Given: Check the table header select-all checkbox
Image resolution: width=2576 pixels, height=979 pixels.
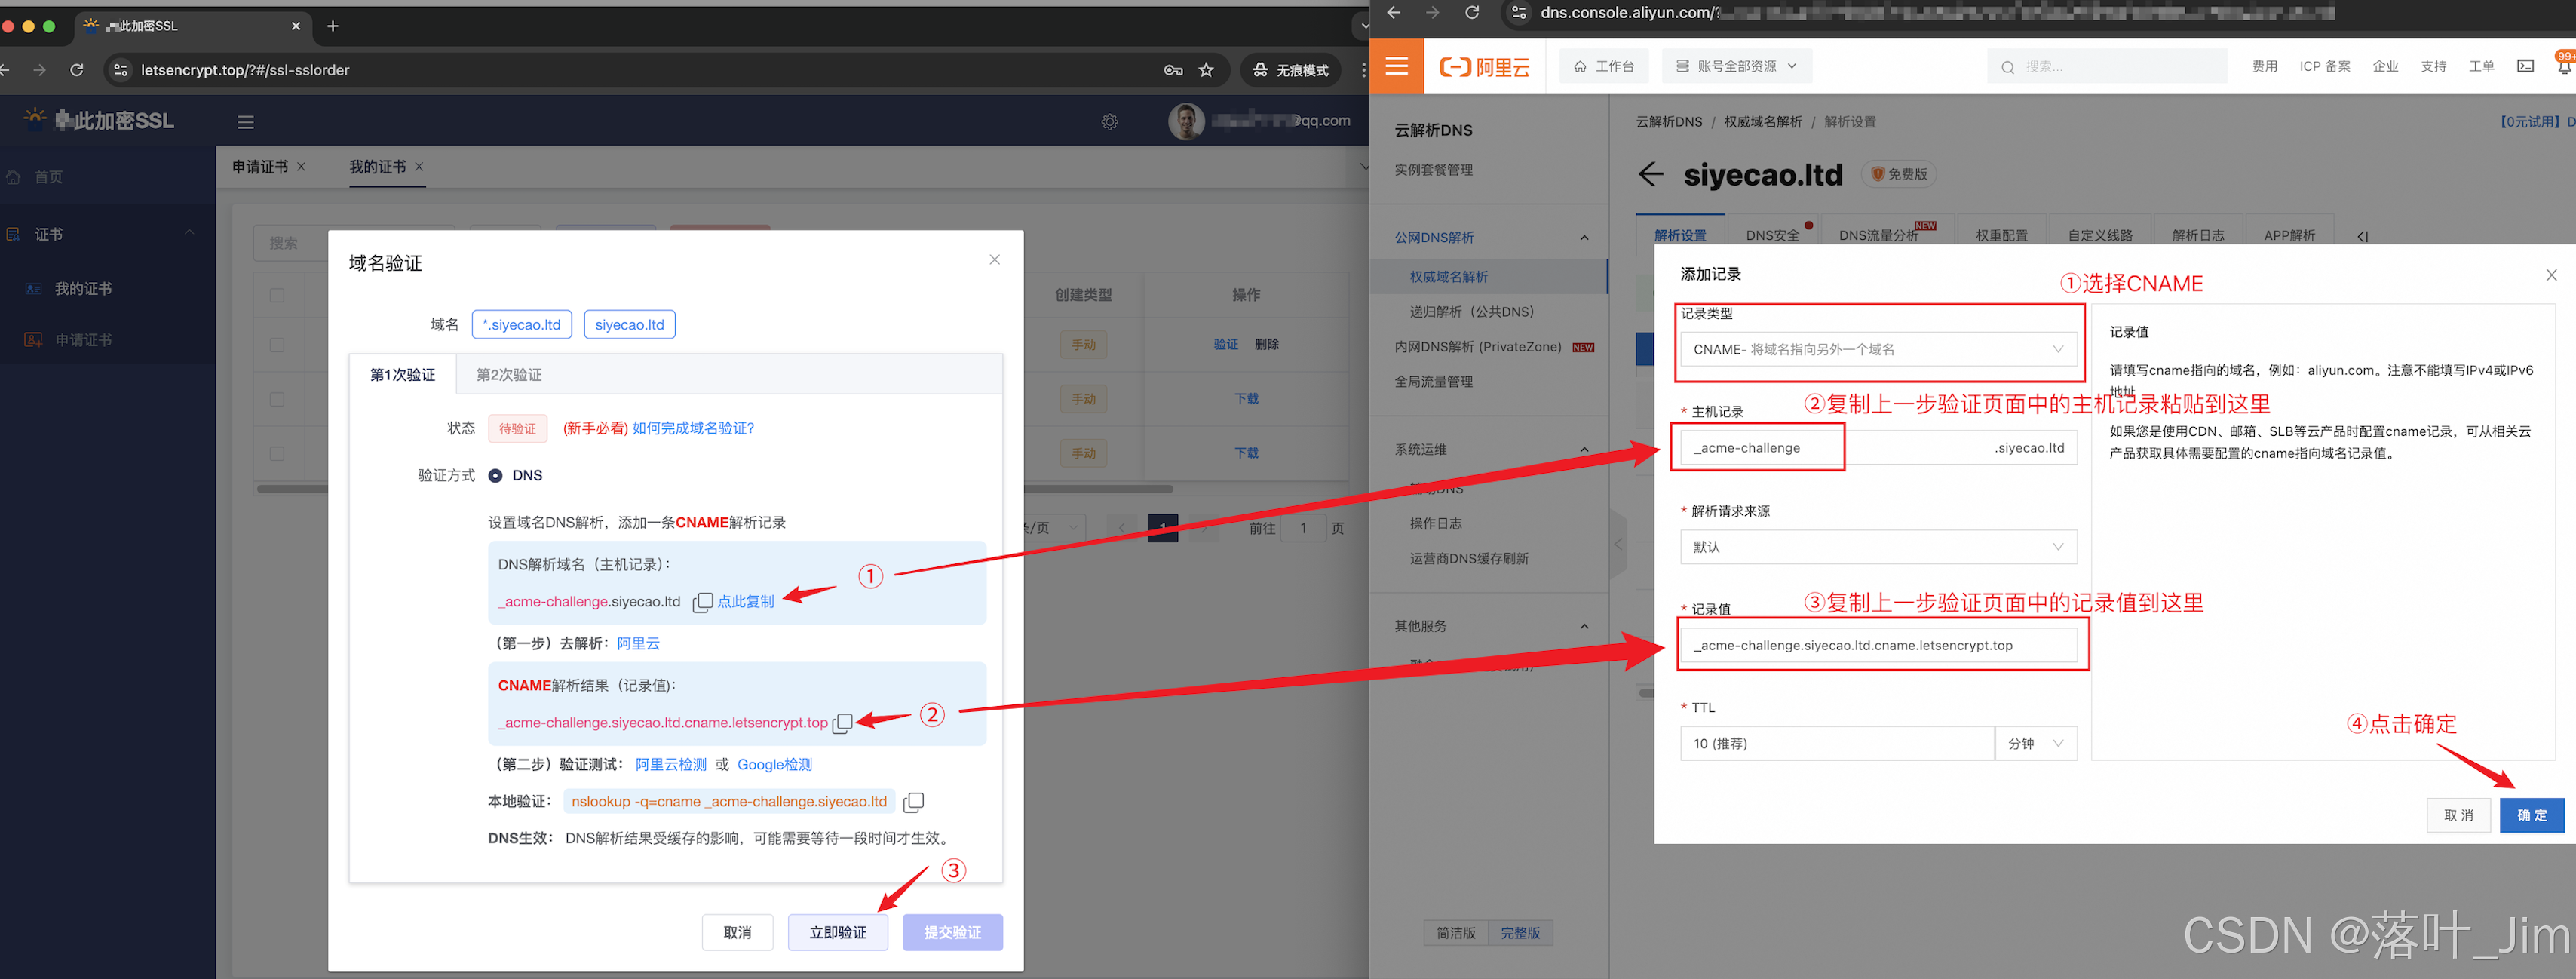Looking at the screenshot, I should pyautogui.click(x=277, y=295).
